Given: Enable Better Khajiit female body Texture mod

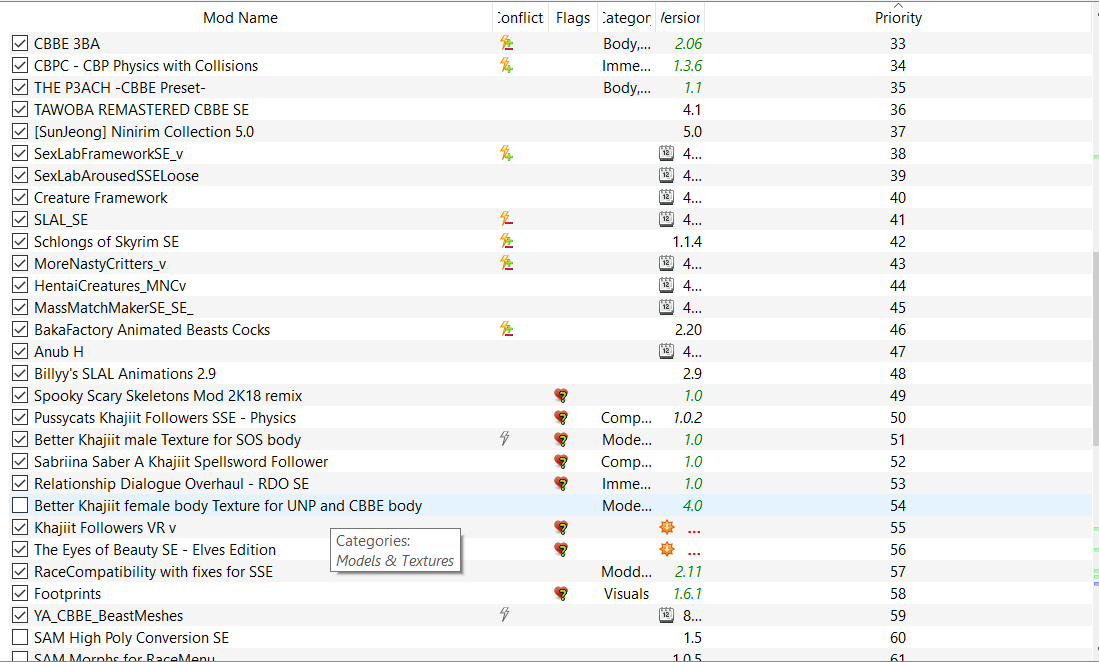Looking at the screenshot, I should pyautogui.click(x=20, y=505).
